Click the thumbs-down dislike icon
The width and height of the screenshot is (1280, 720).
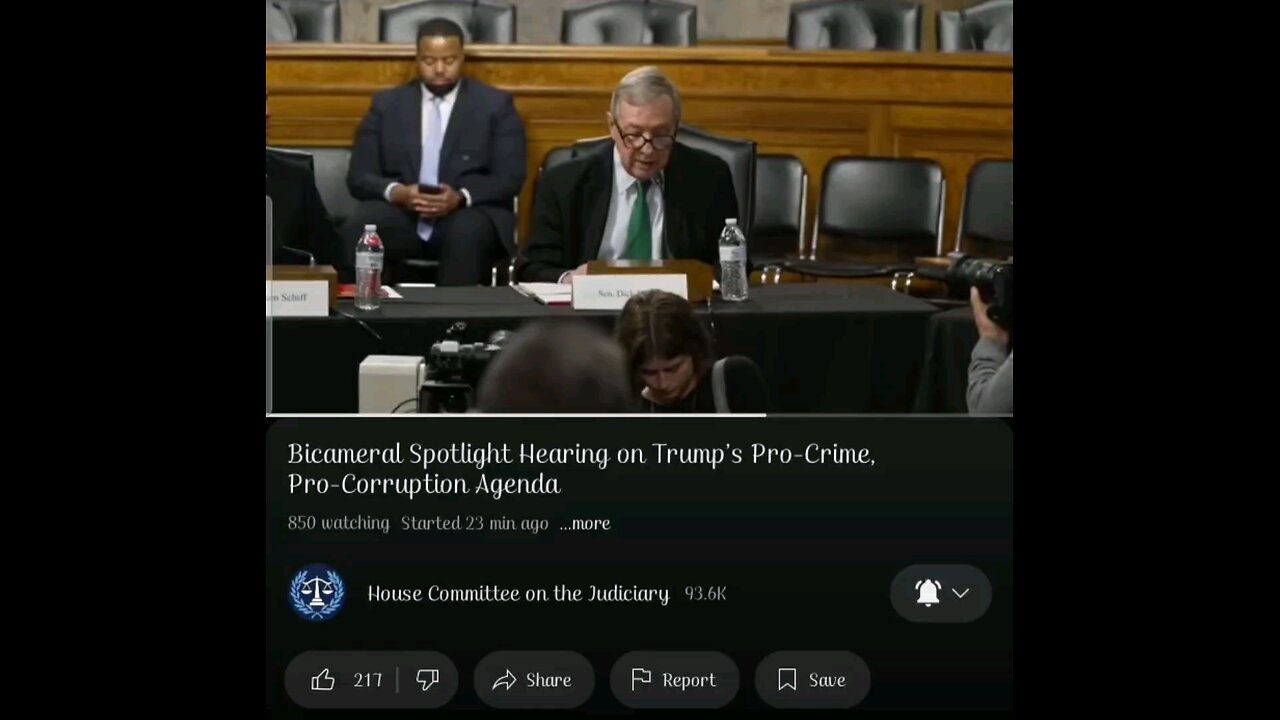tap(427, 680)
